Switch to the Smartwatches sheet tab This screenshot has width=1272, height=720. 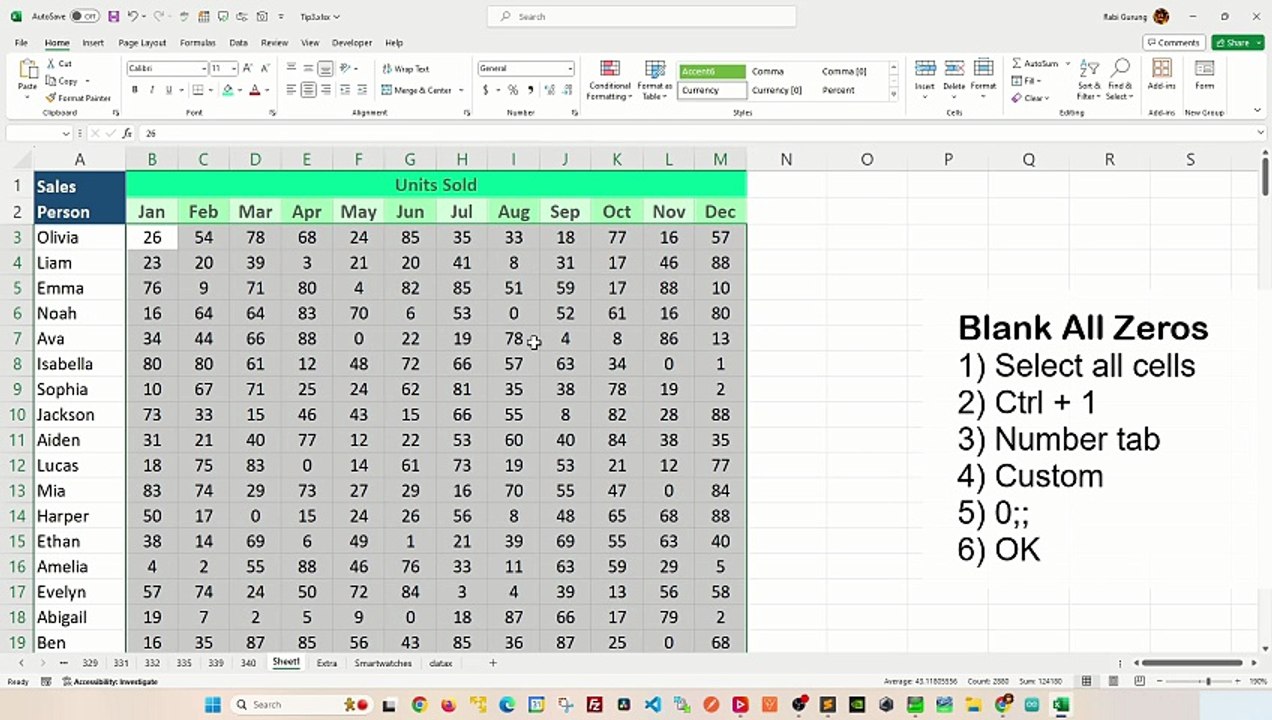coord(382,663)
